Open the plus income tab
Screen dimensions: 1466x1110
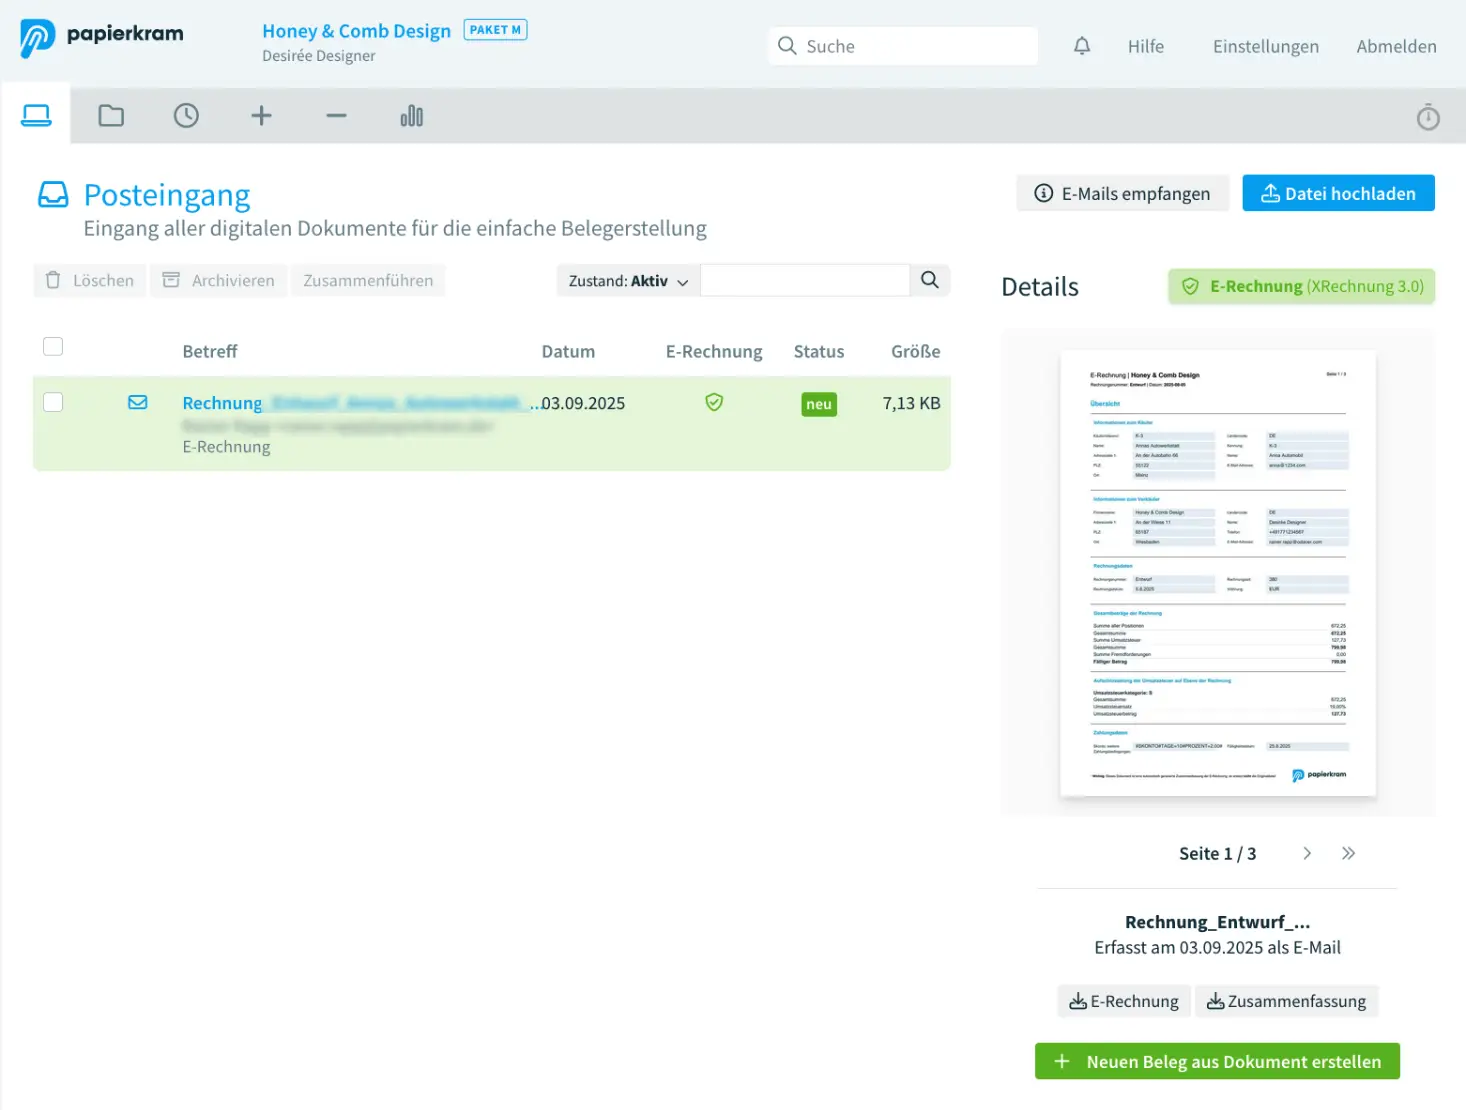(261, 116)
